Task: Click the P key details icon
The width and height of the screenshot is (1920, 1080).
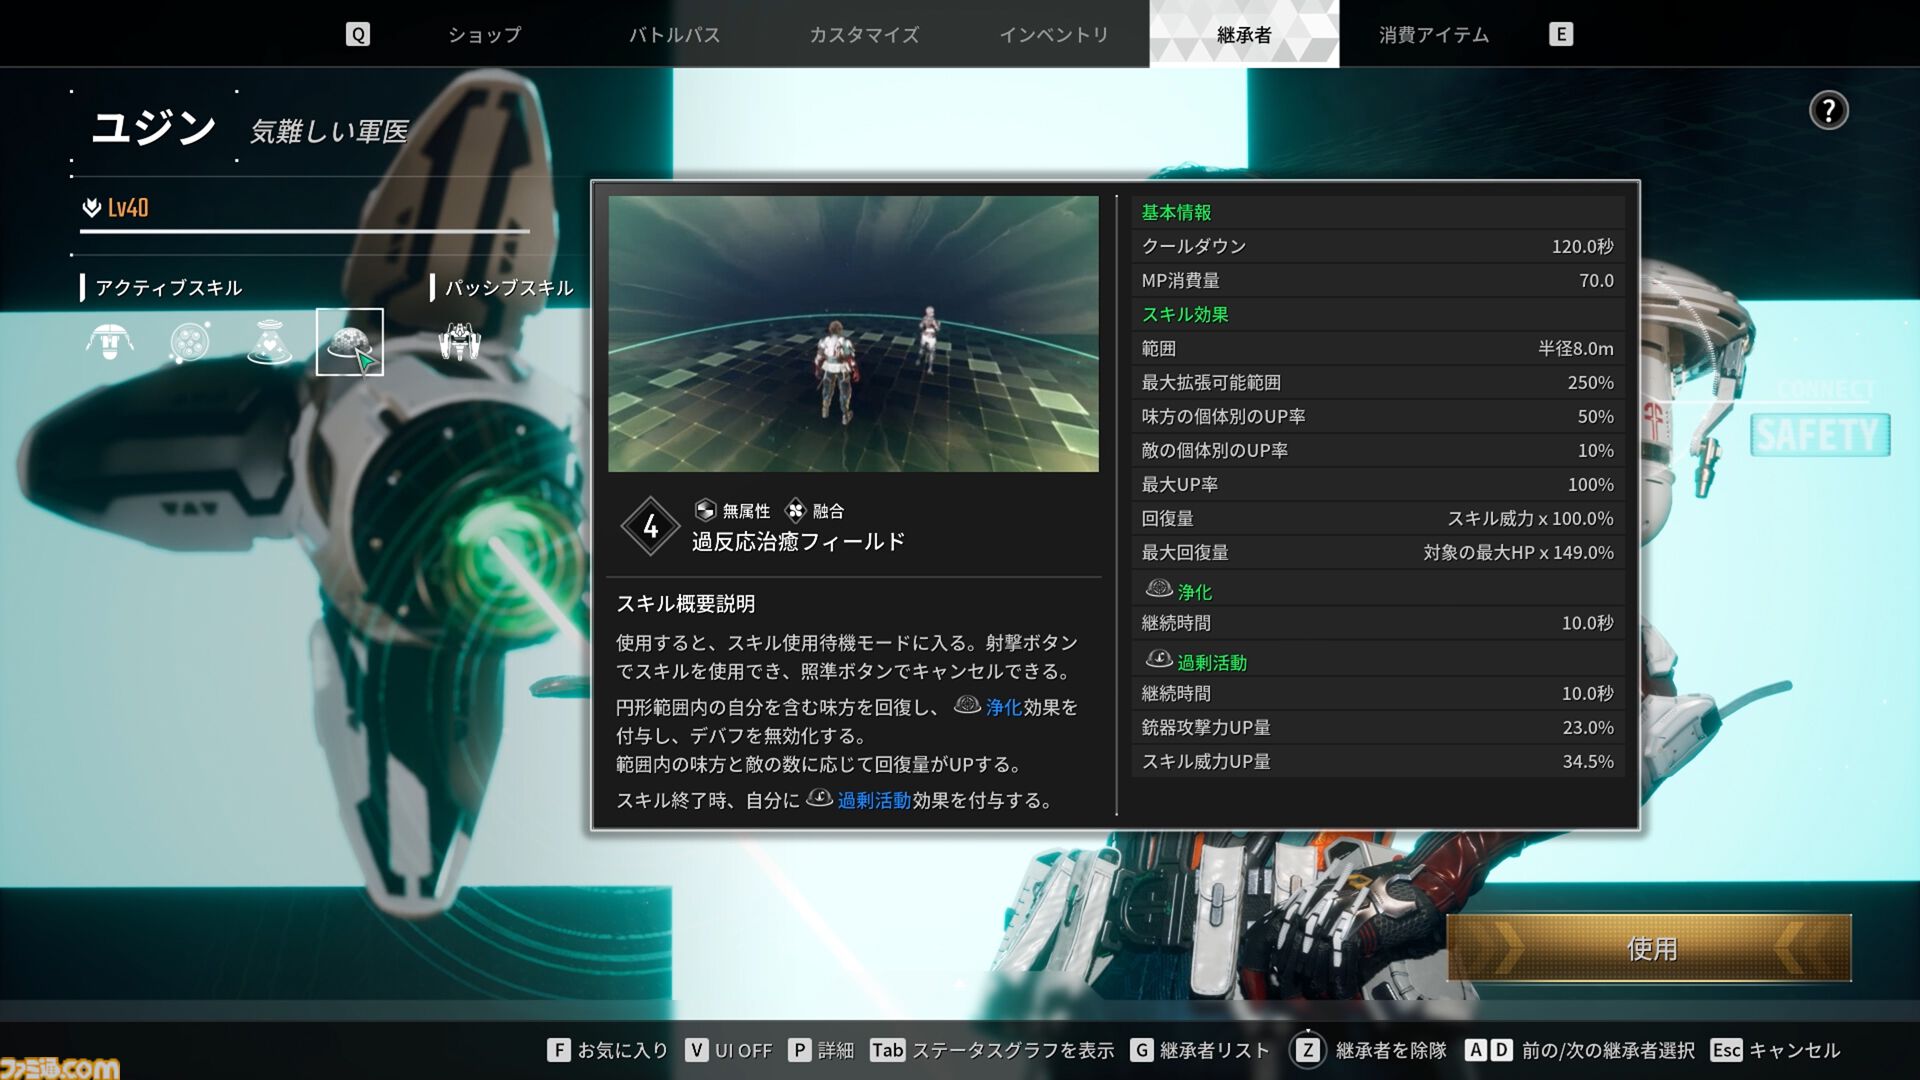Action: tap(799, 1050)
